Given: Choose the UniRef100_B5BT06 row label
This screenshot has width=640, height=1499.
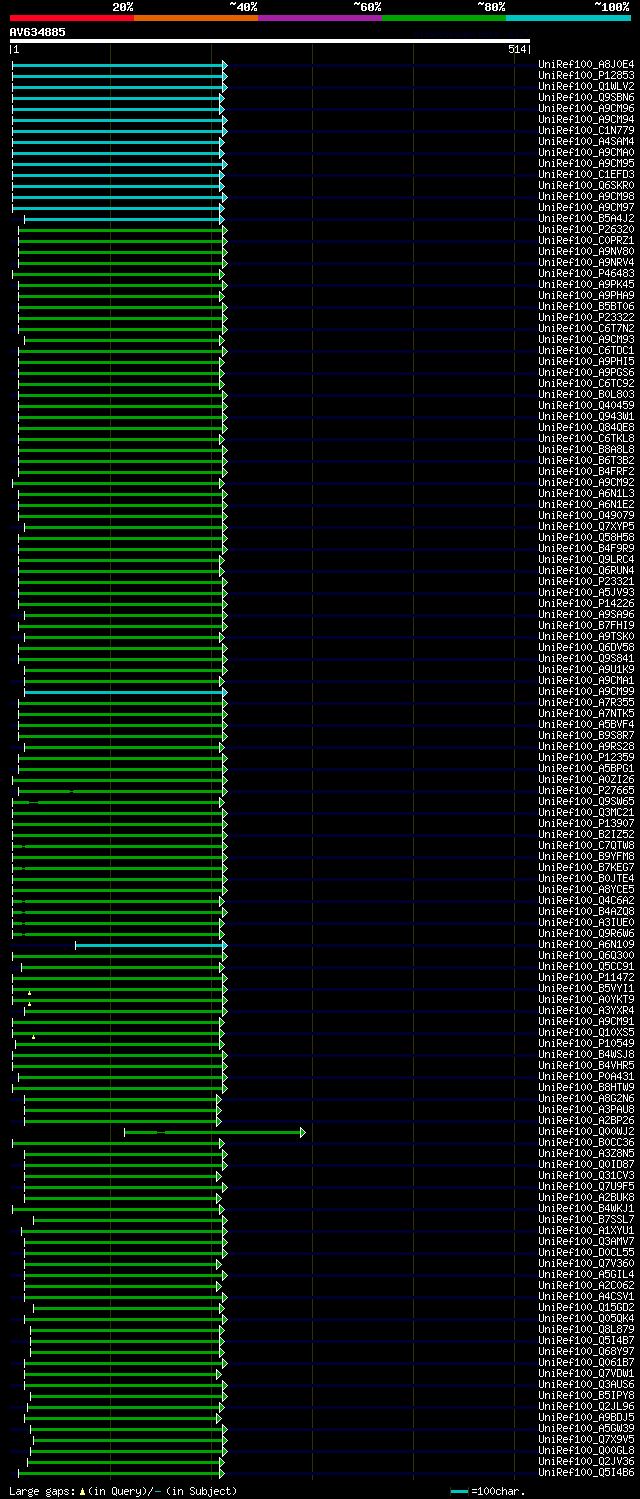Looking at the screenshot, I should (586, 306).
